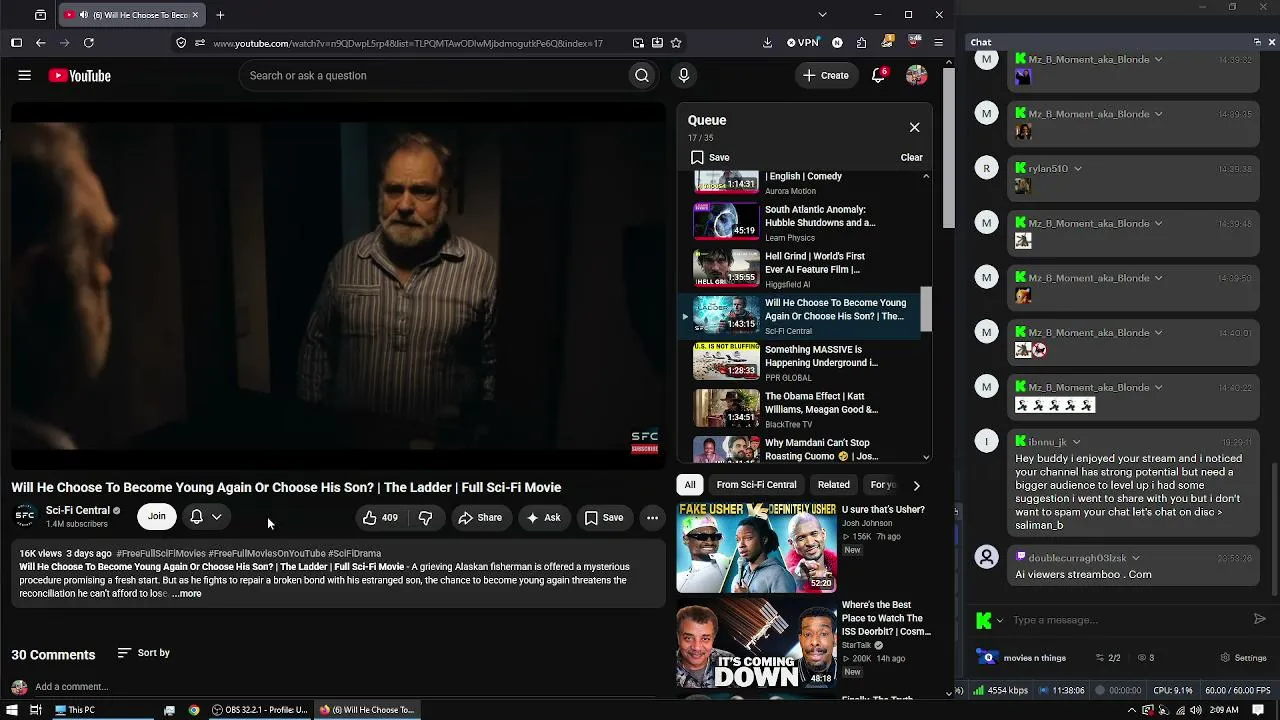Open the browser extensions puzzle icon
This screenshot has height=720, width=1280.
coord(861,43)
